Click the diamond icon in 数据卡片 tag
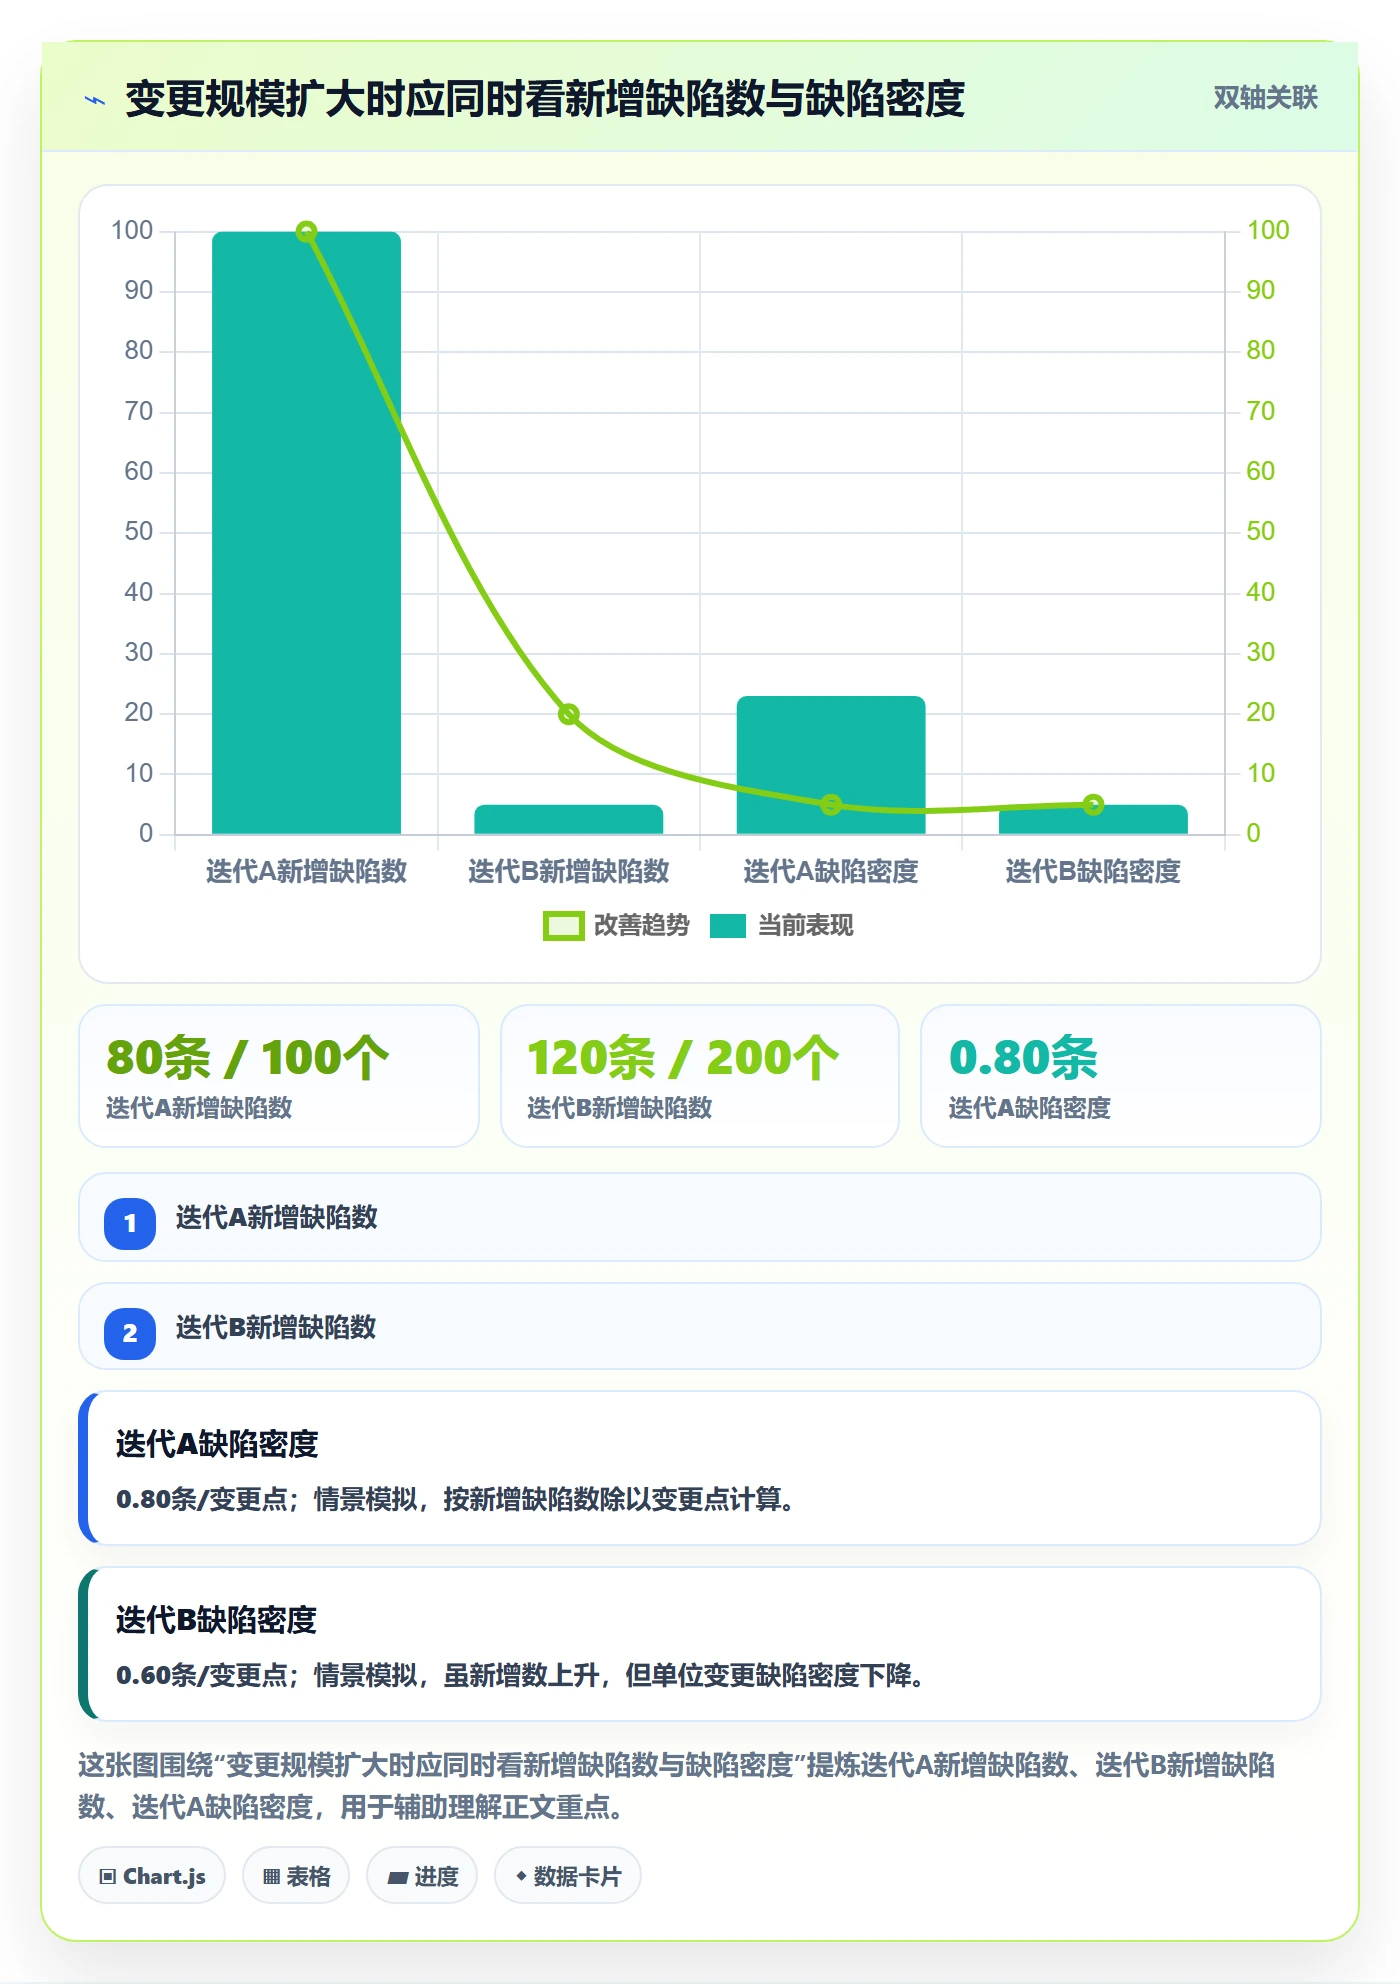 tap(521, 1876)
